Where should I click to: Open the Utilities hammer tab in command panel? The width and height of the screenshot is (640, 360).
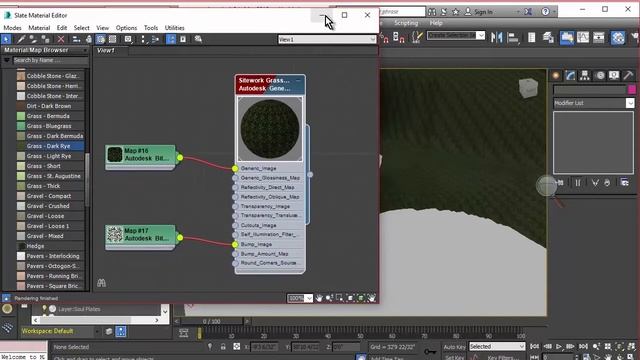628,76
